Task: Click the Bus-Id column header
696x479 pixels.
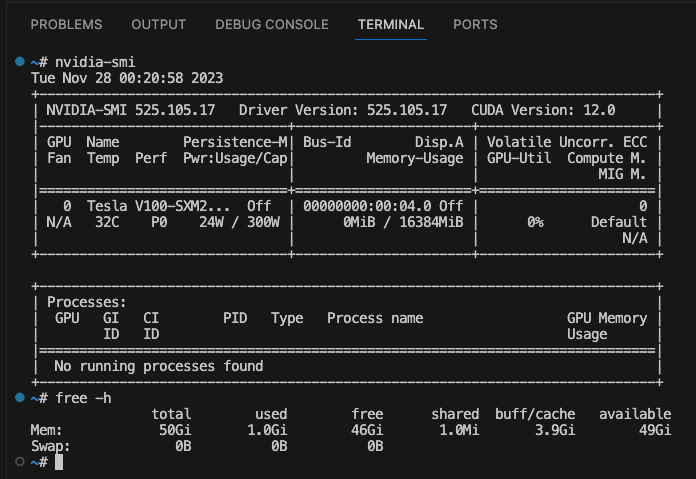Action: click(327, 142)
